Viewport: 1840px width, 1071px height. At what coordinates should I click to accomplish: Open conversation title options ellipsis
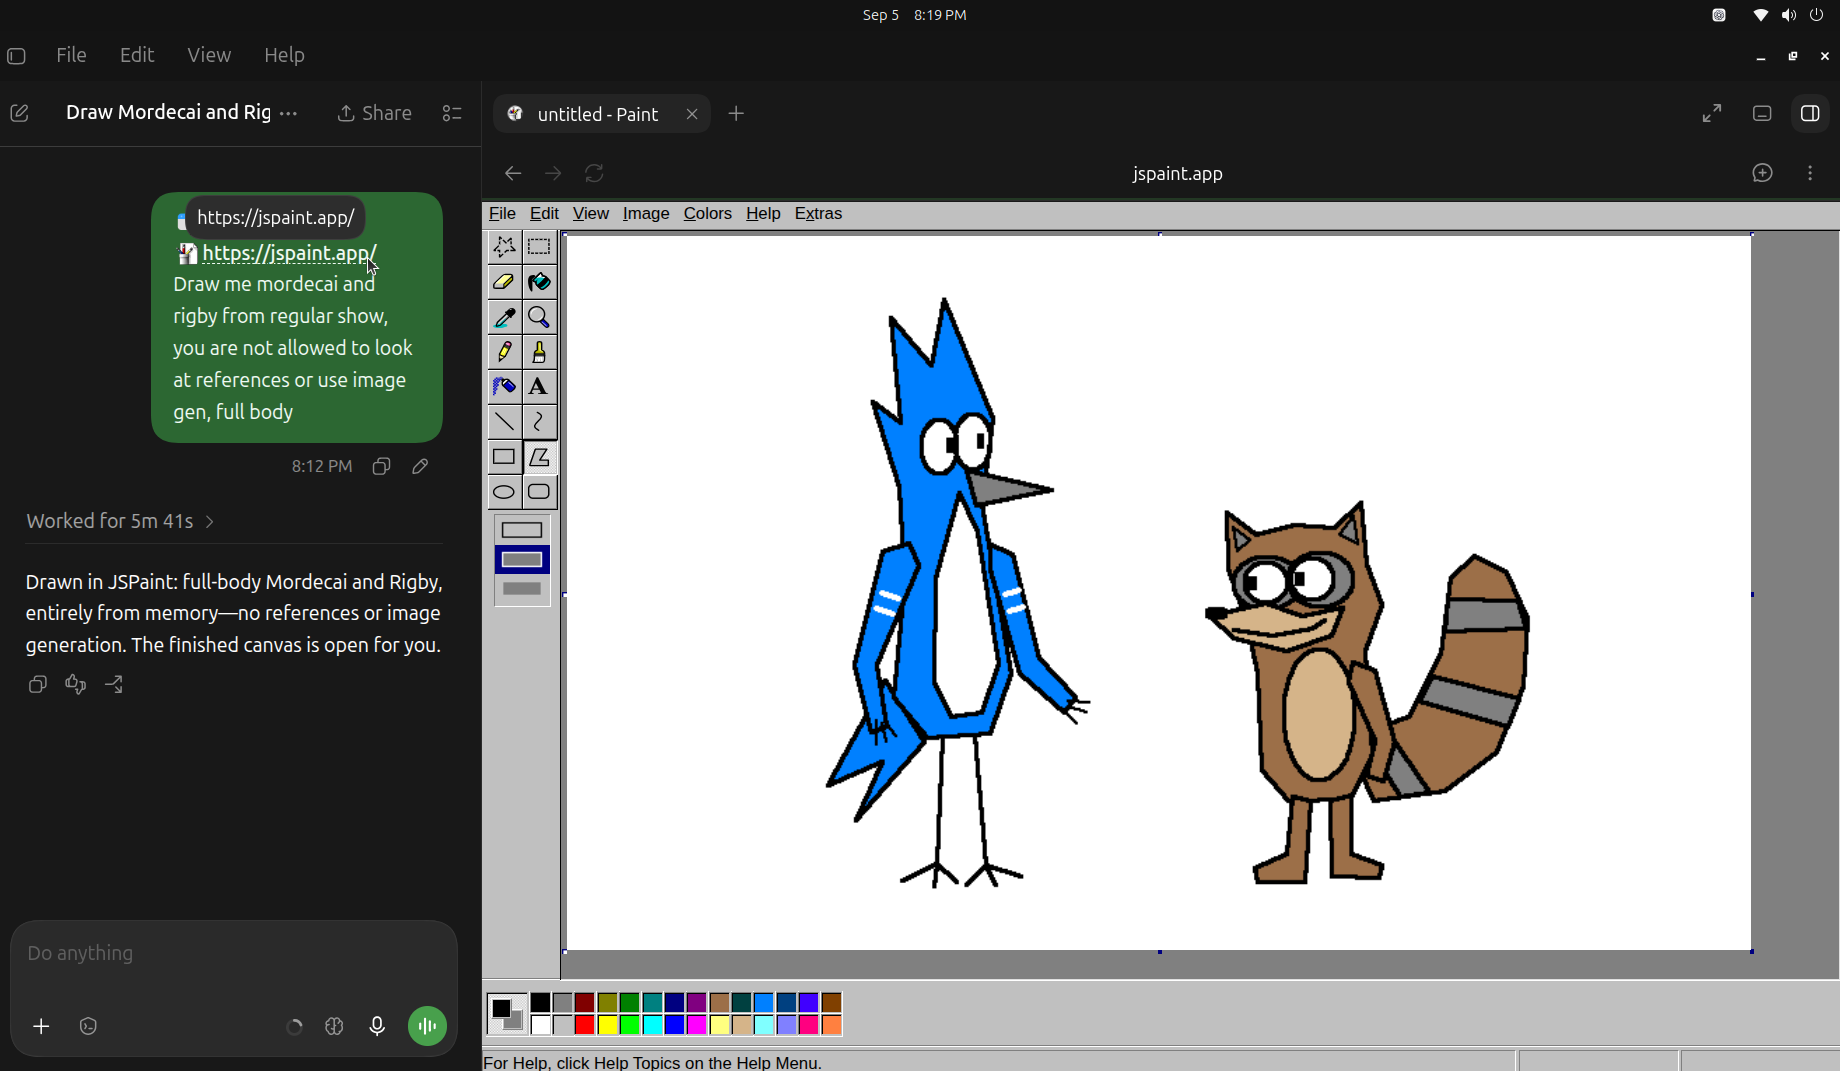(289, 114)
